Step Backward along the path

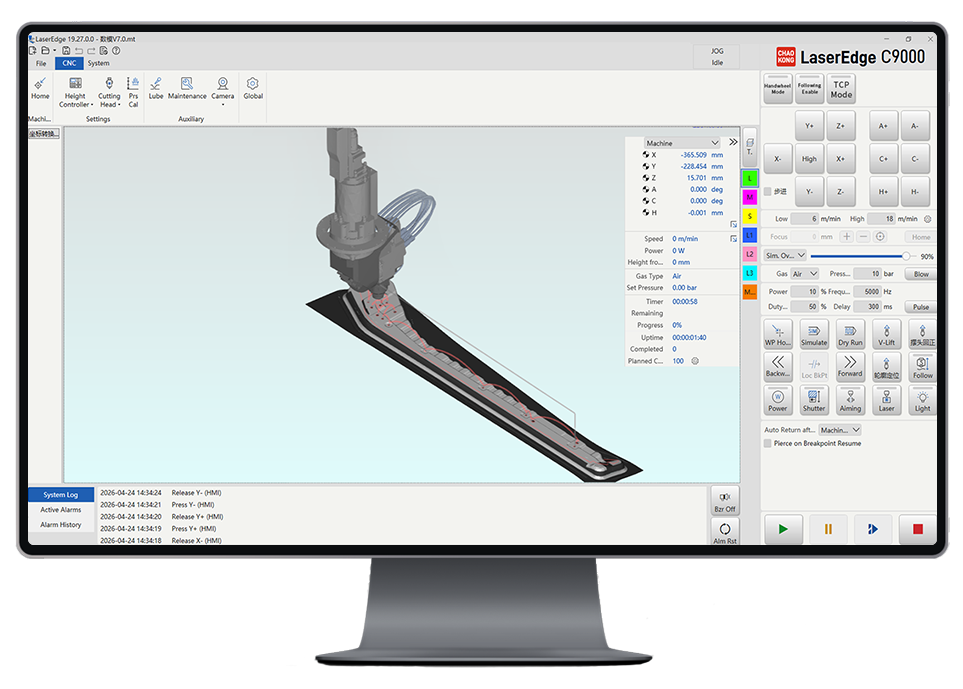(778, 367)
